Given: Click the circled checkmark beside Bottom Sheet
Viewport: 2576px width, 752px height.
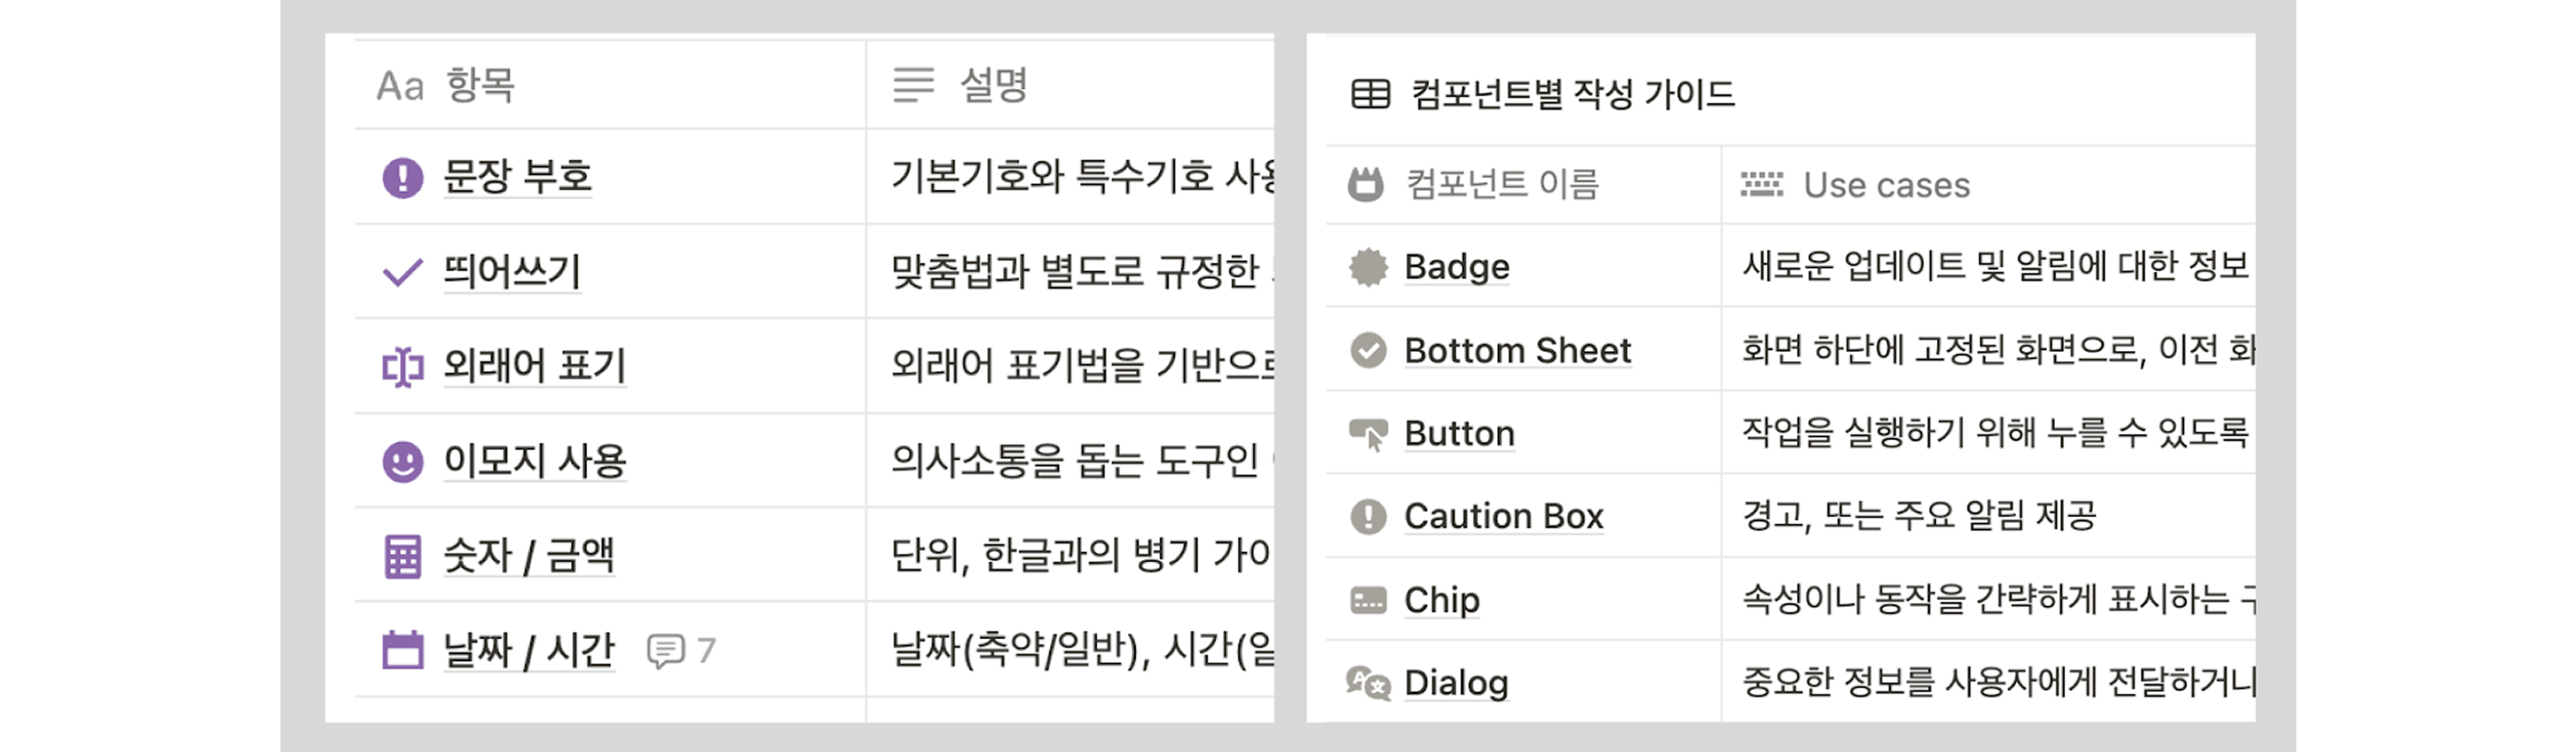Looking at the screenshot, I should pos(1370,350).
